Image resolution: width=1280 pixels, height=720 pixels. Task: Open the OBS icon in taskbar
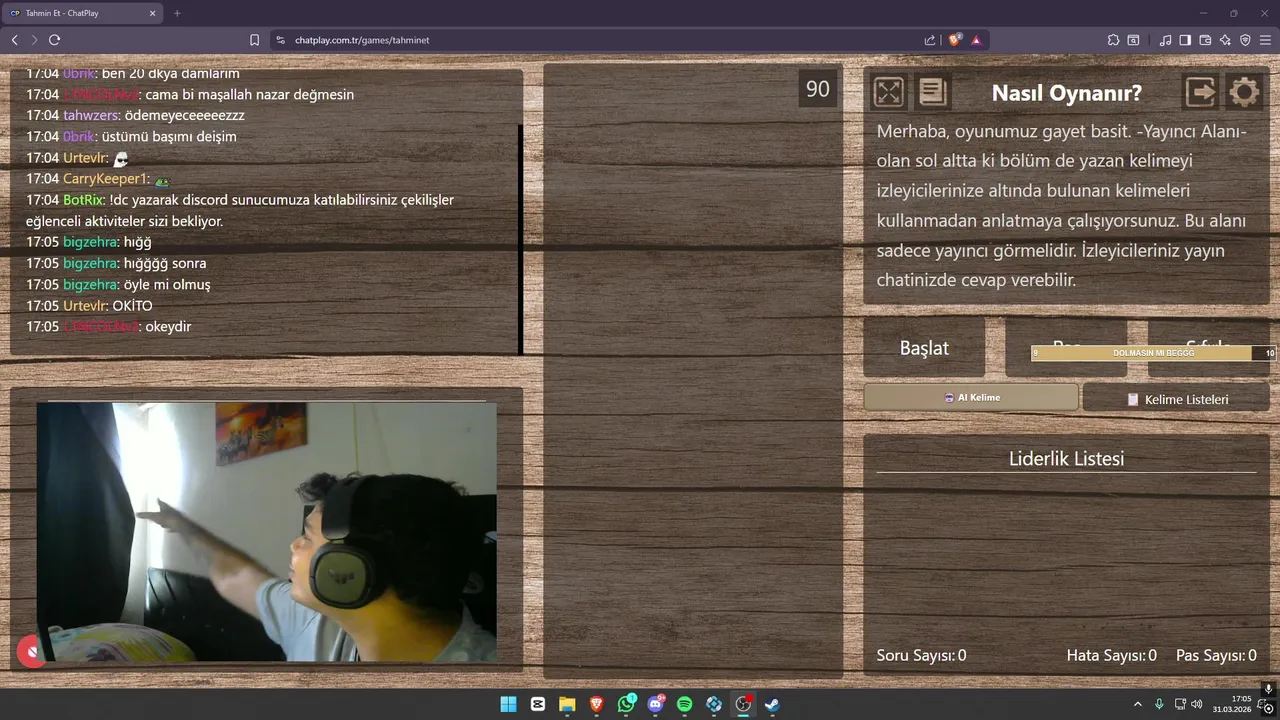tap(743, 704)
